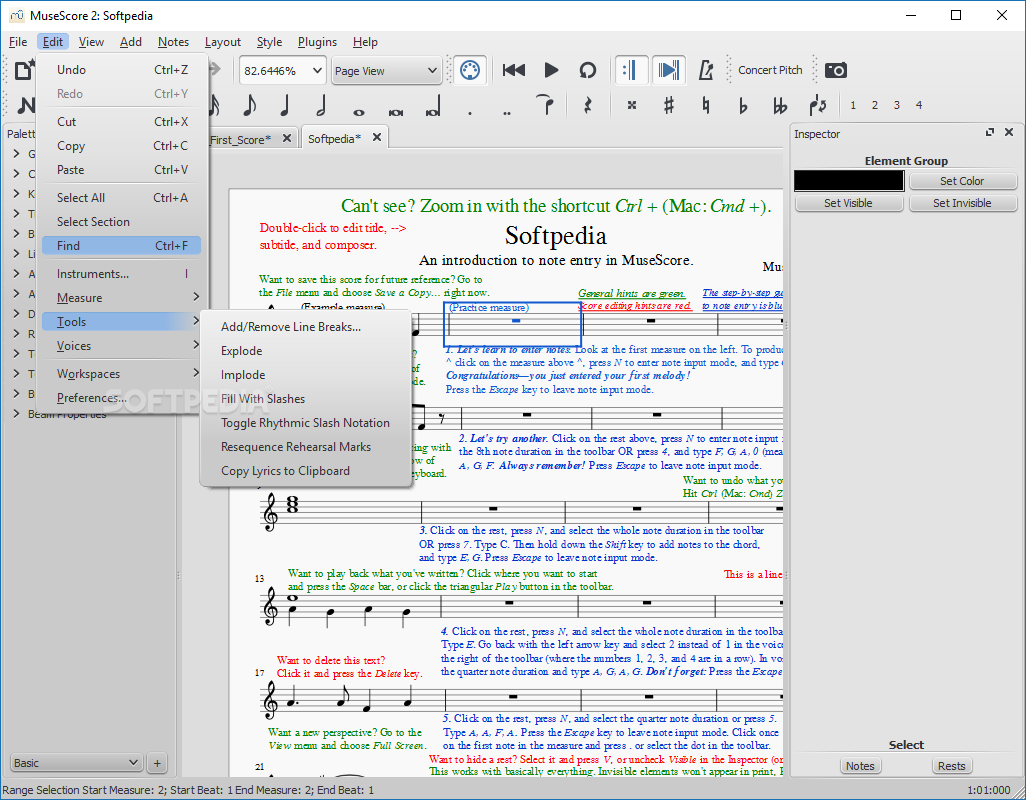Select the longa note duration

tap(433, 107)
